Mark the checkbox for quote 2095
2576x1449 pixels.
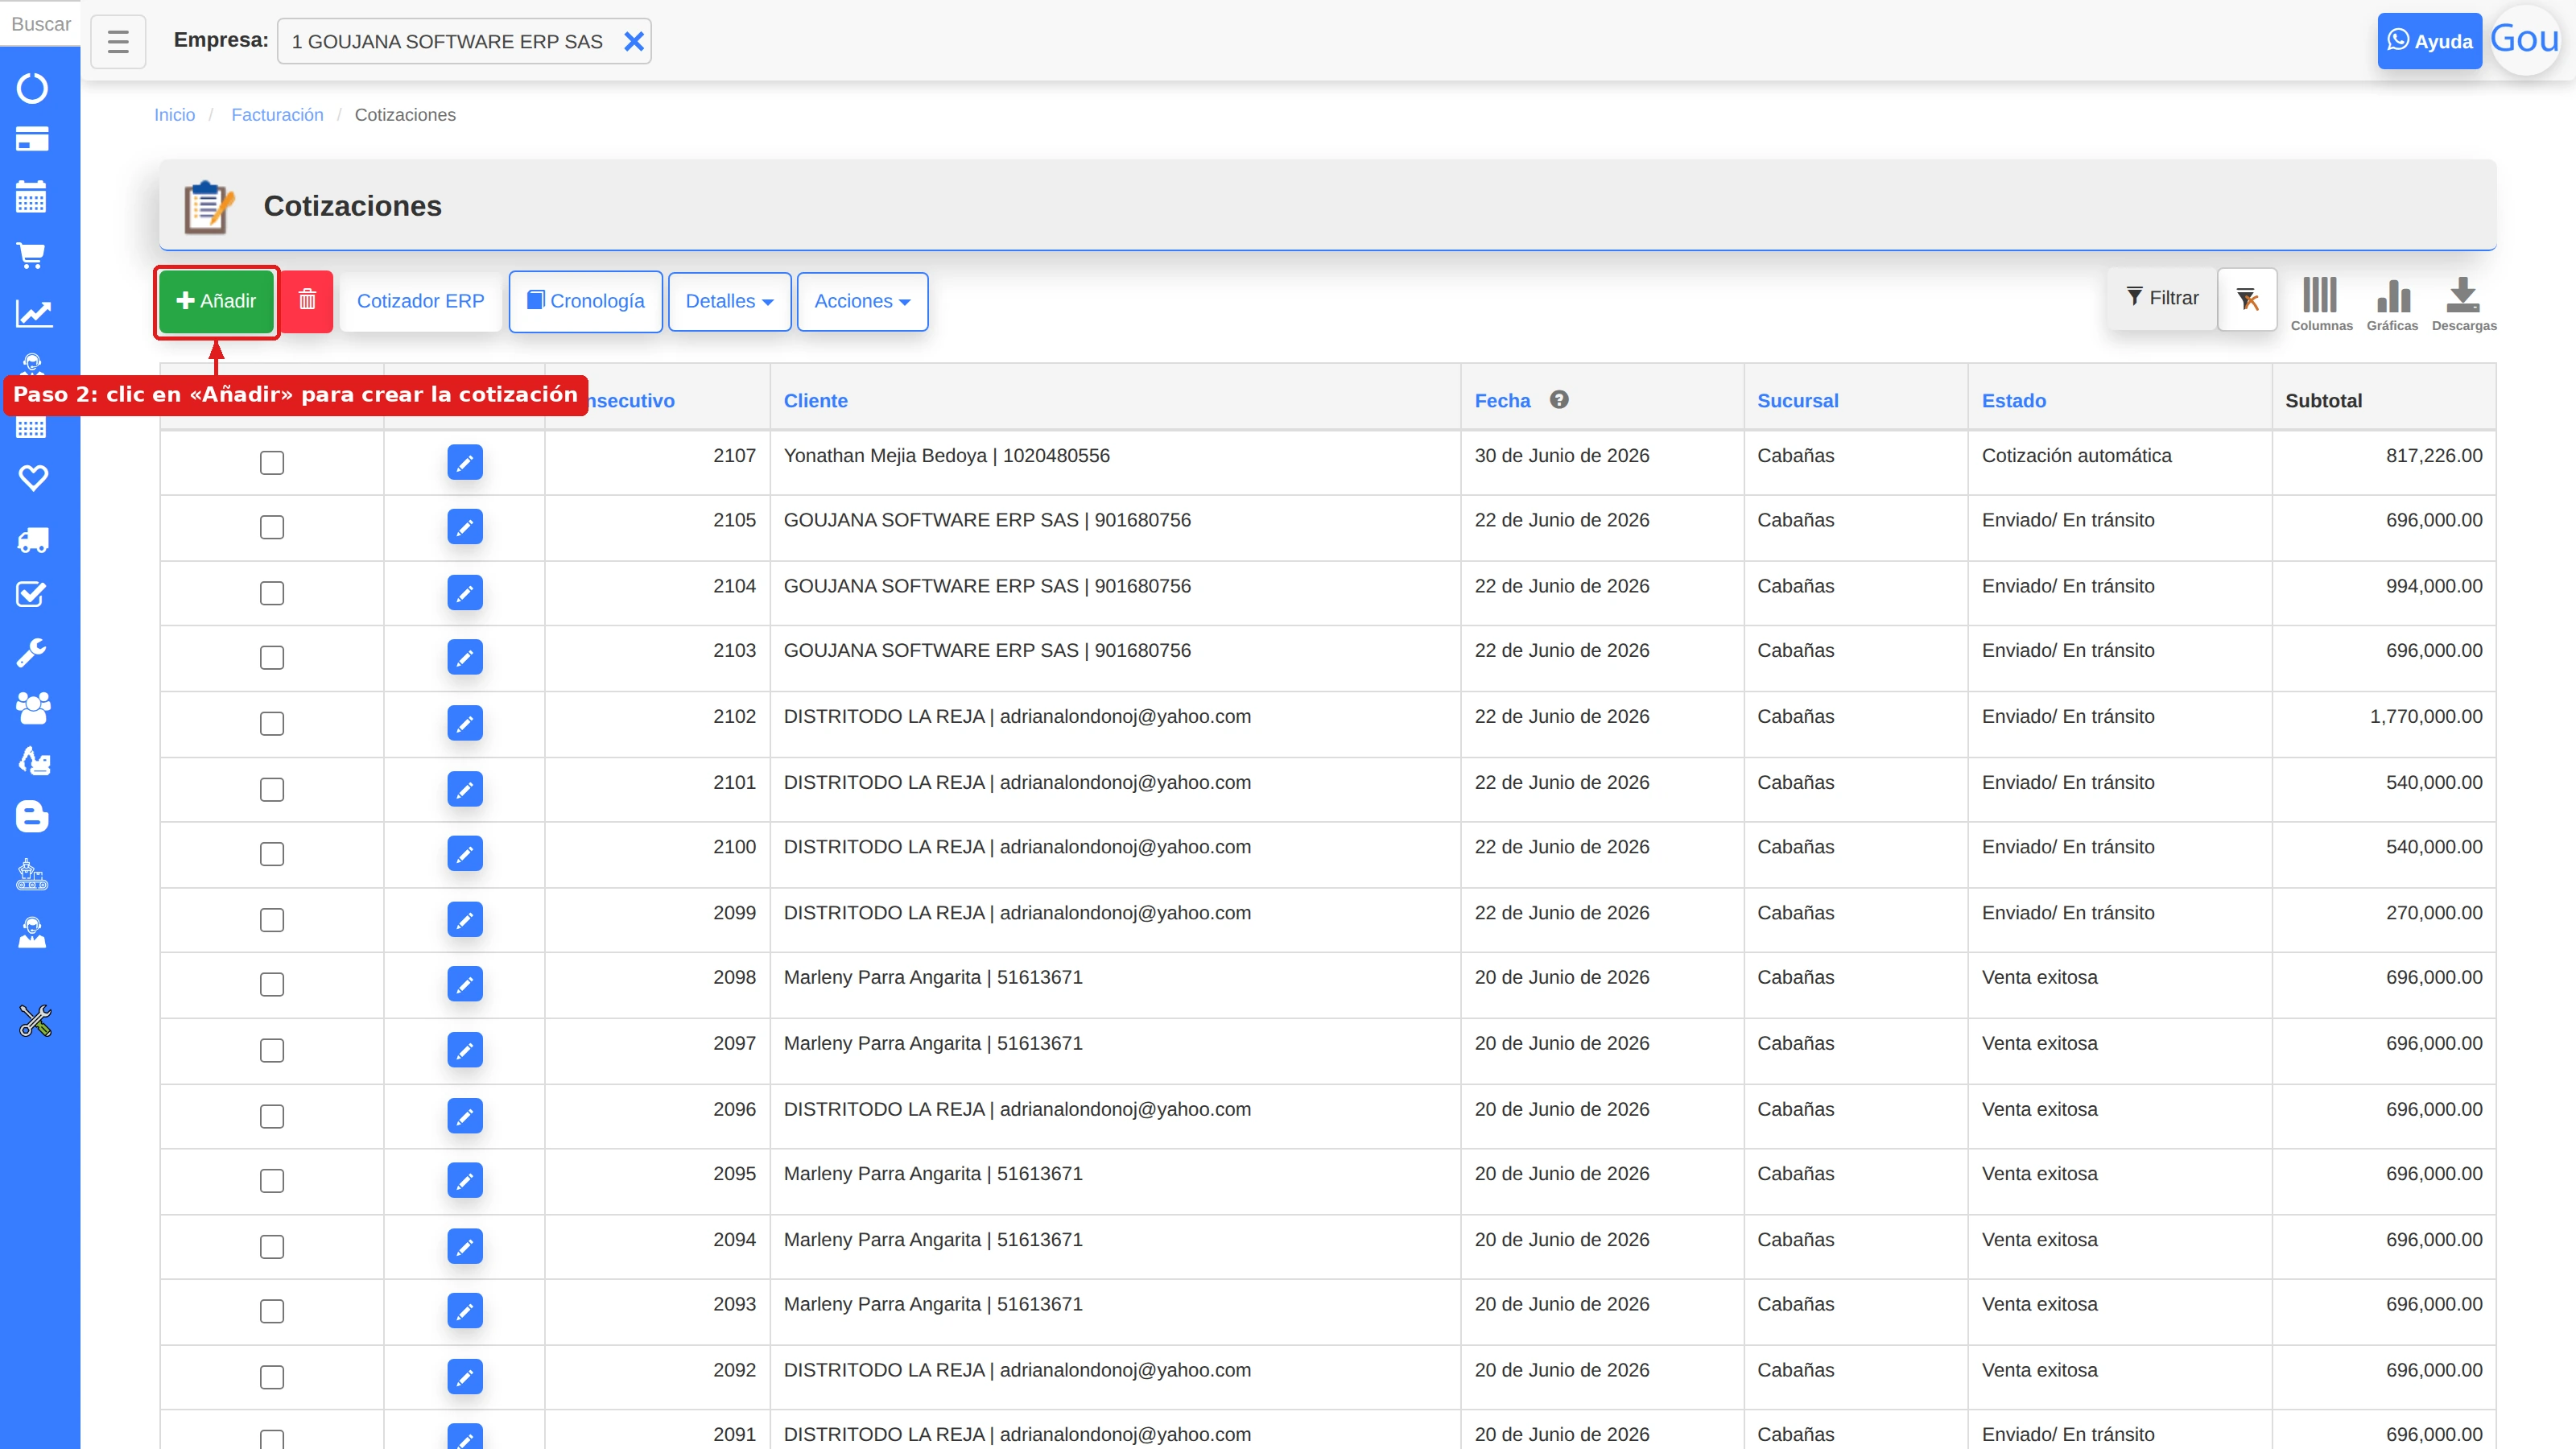[x=272, y=1180]
